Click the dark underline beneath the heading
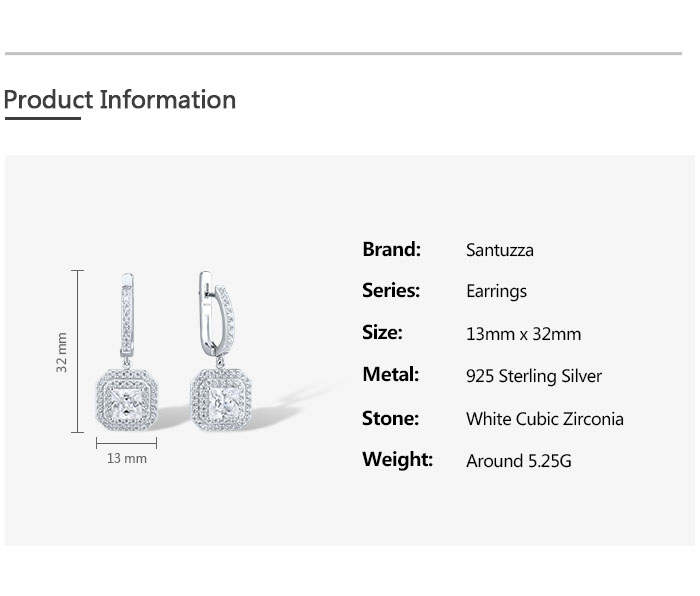This screenshot has height=596, width=700. click(42, 119)
